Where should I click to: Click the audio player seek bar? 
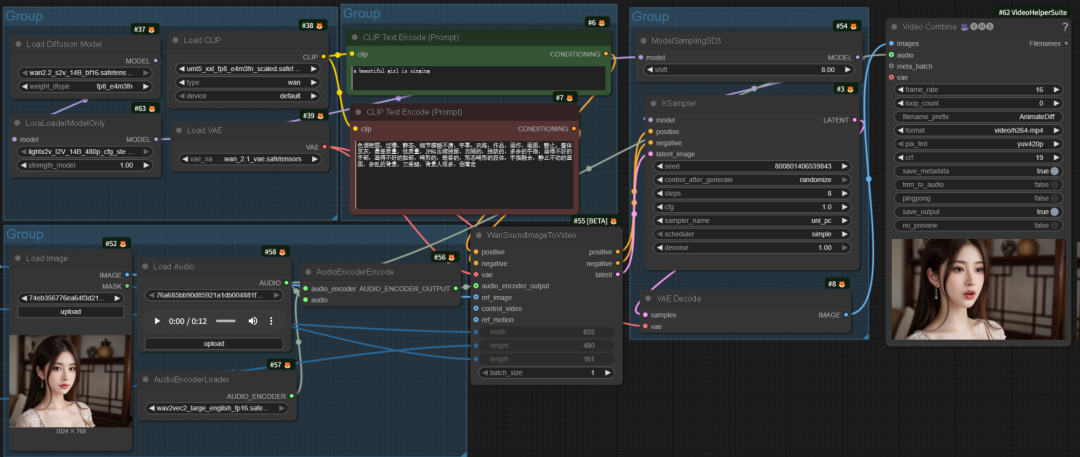[225, 321]
